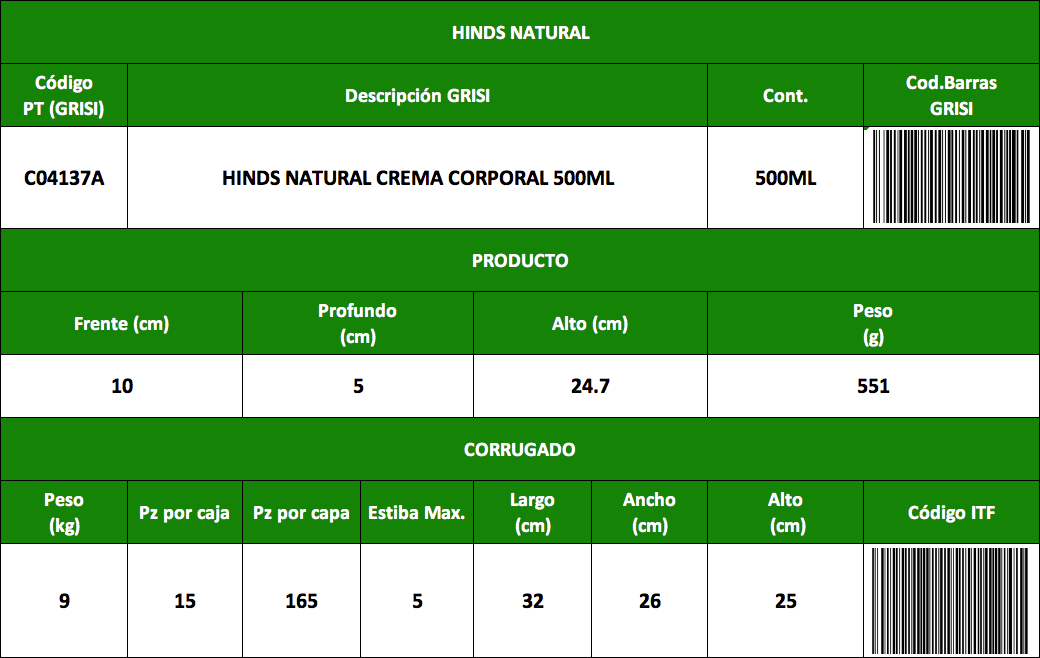Select the Pz por caja value 15
The image size is (1040, 658).
184,601
